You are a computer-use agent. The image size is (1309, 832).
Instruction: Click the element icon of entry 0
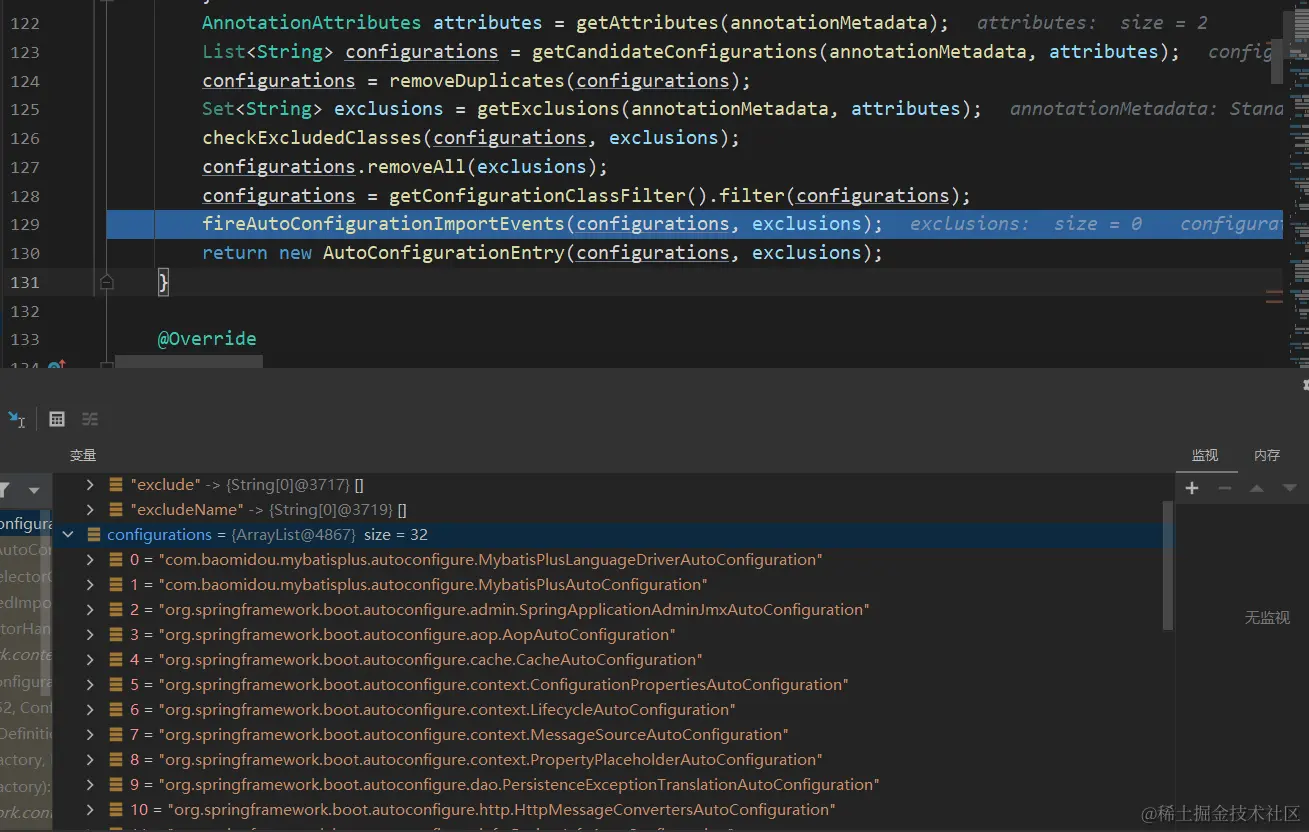click(x=116, y=560)
